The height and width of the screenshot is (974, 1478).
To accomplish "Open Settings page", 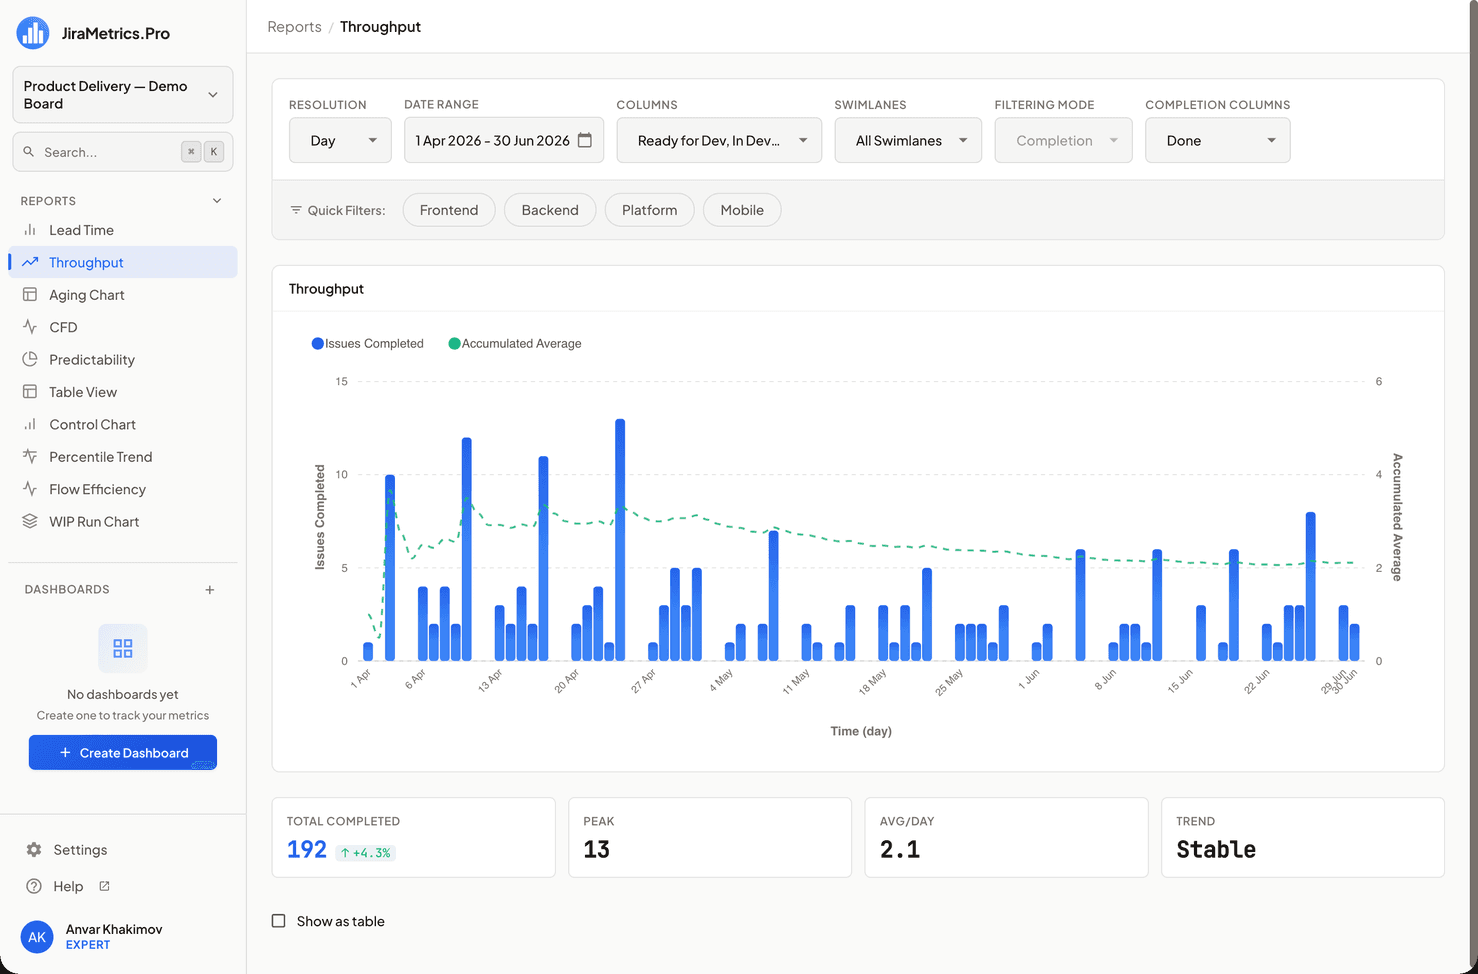I will click(123, 849).
